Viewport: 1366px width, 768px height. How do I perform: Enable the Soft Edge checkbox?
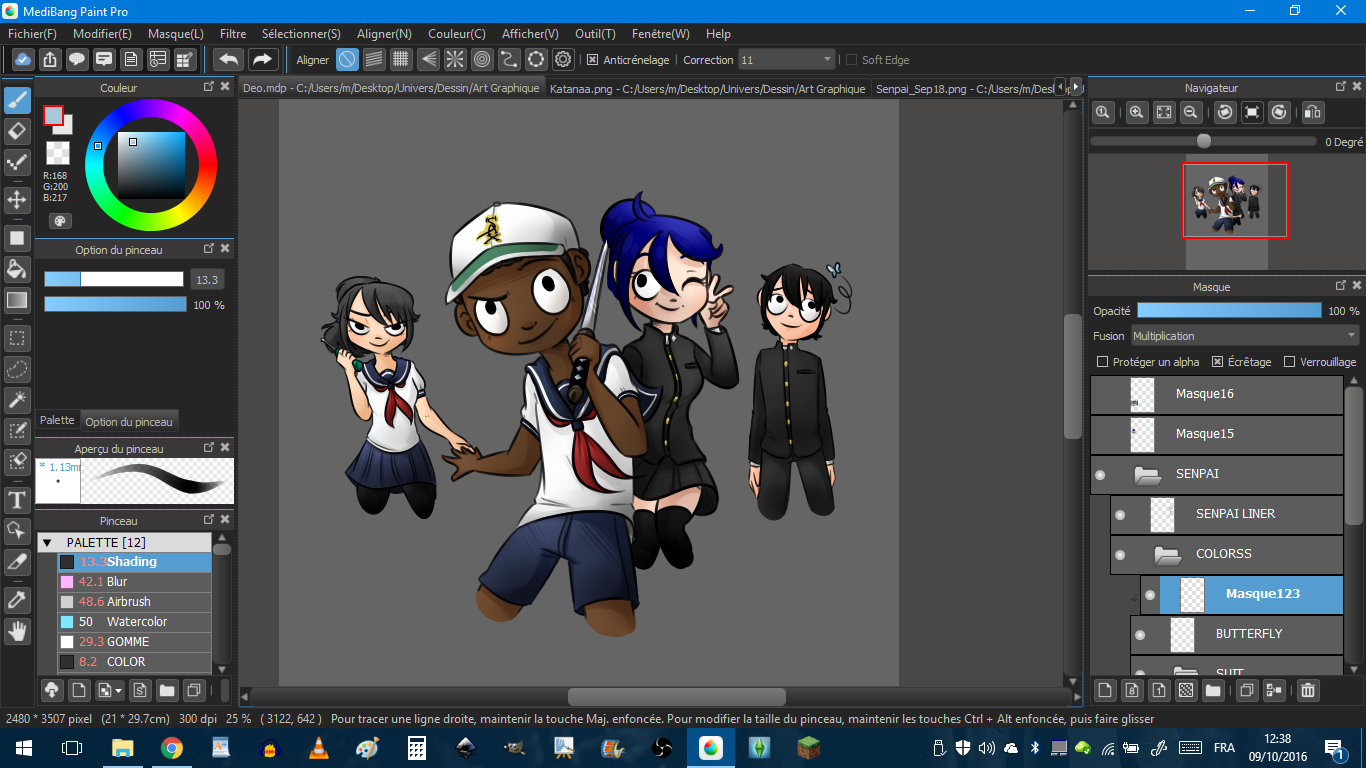pyautogui.click(x=851, y=60)
